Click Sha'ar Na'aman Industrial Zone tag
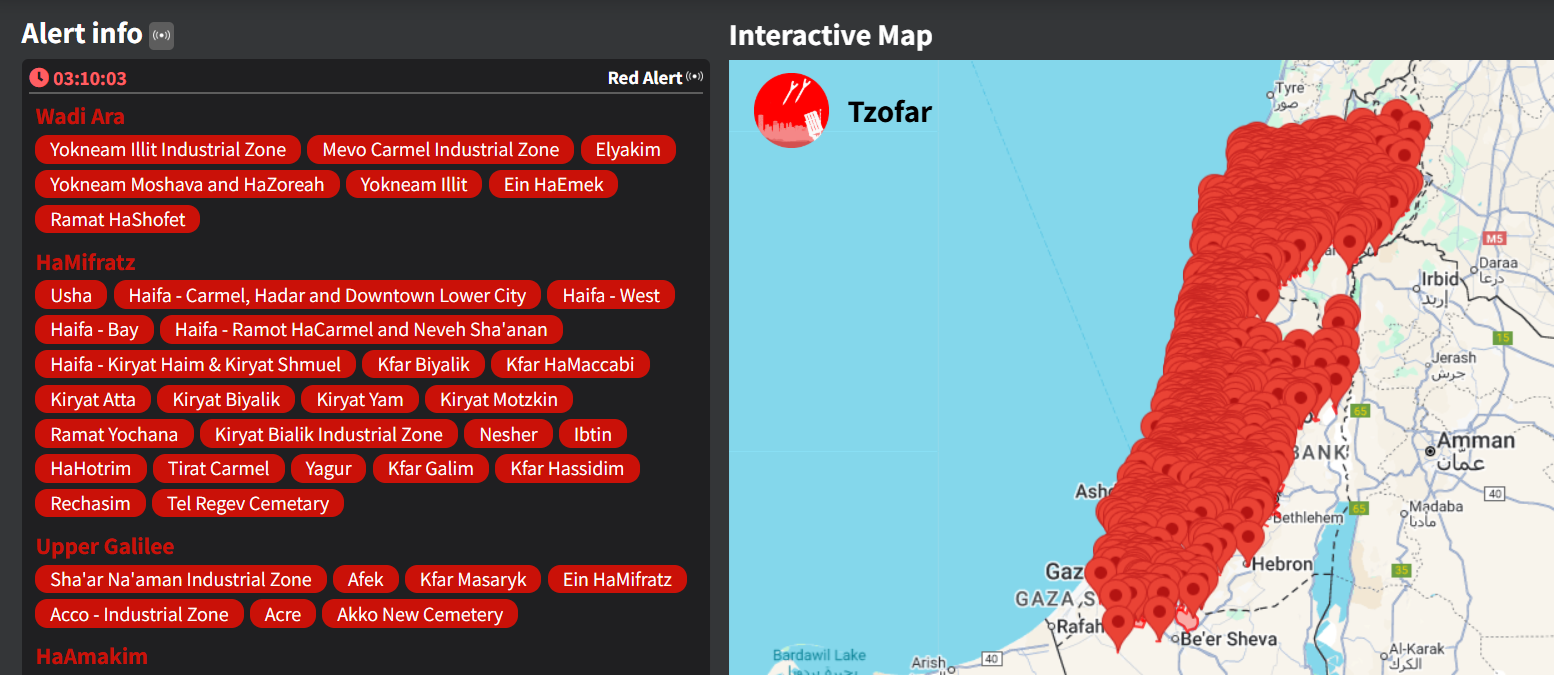Screen dimensions: 1554x675 tap(181, 579)
